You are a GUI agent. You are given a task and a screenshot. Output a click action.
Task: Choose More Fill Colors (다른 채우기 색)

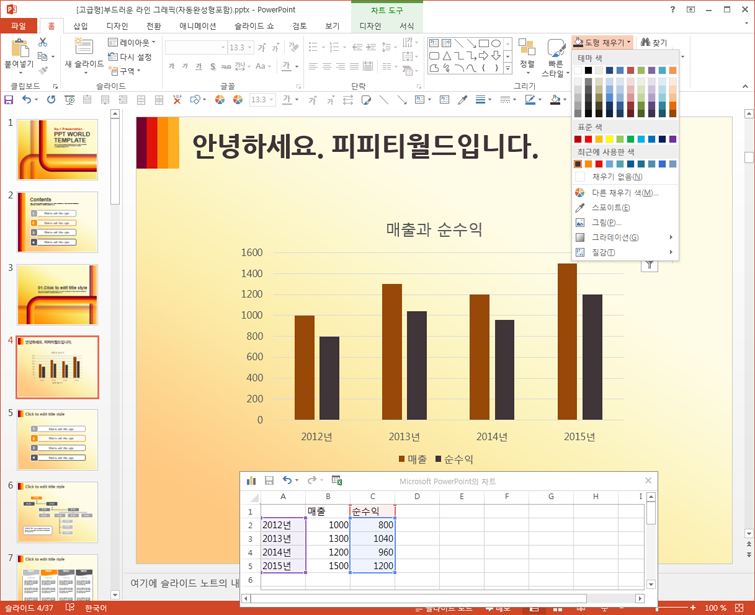(625, 193)
